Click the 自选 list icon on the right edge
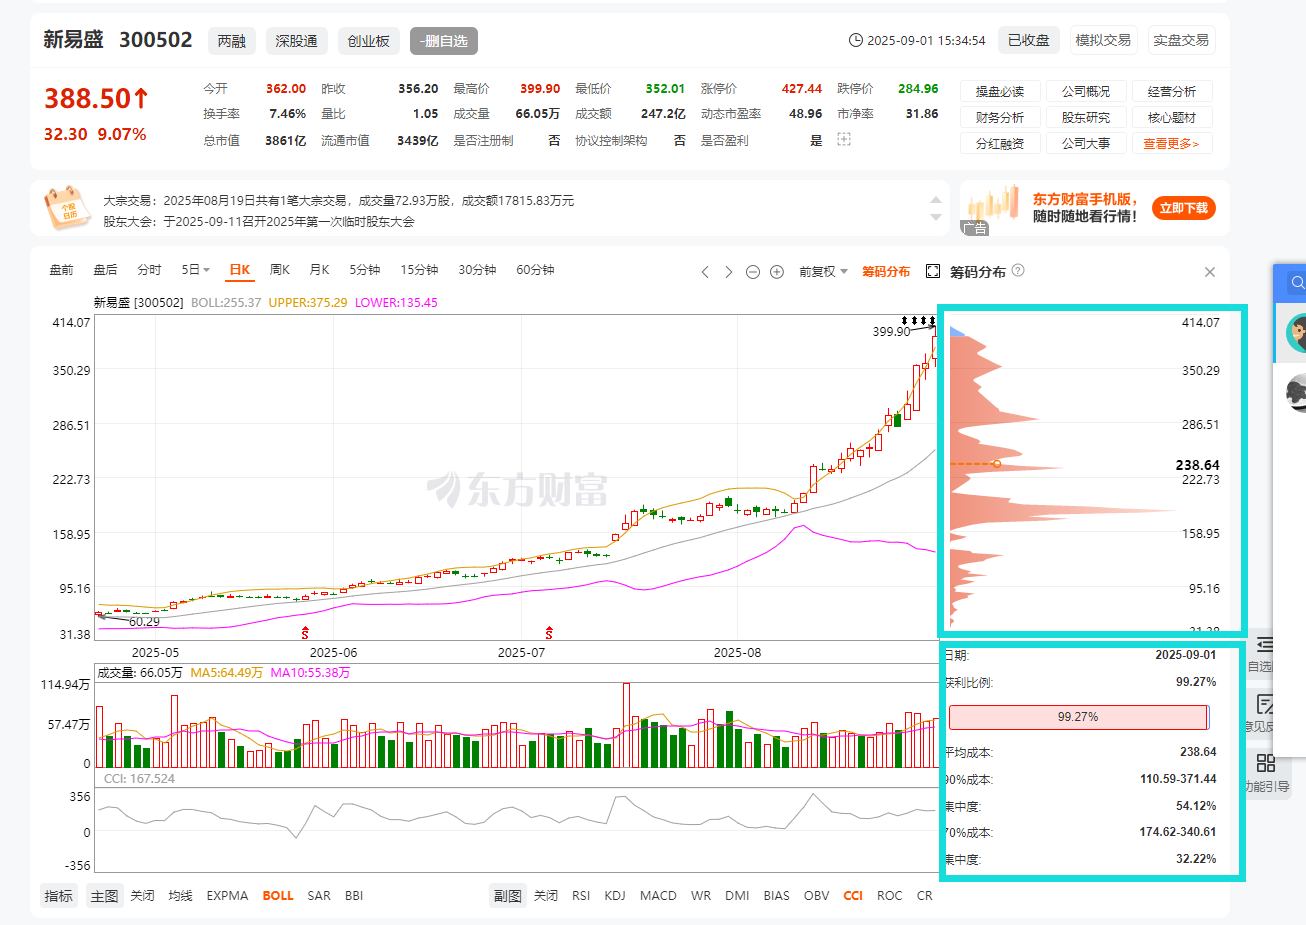The image size is (1306, 925). 1265,644
